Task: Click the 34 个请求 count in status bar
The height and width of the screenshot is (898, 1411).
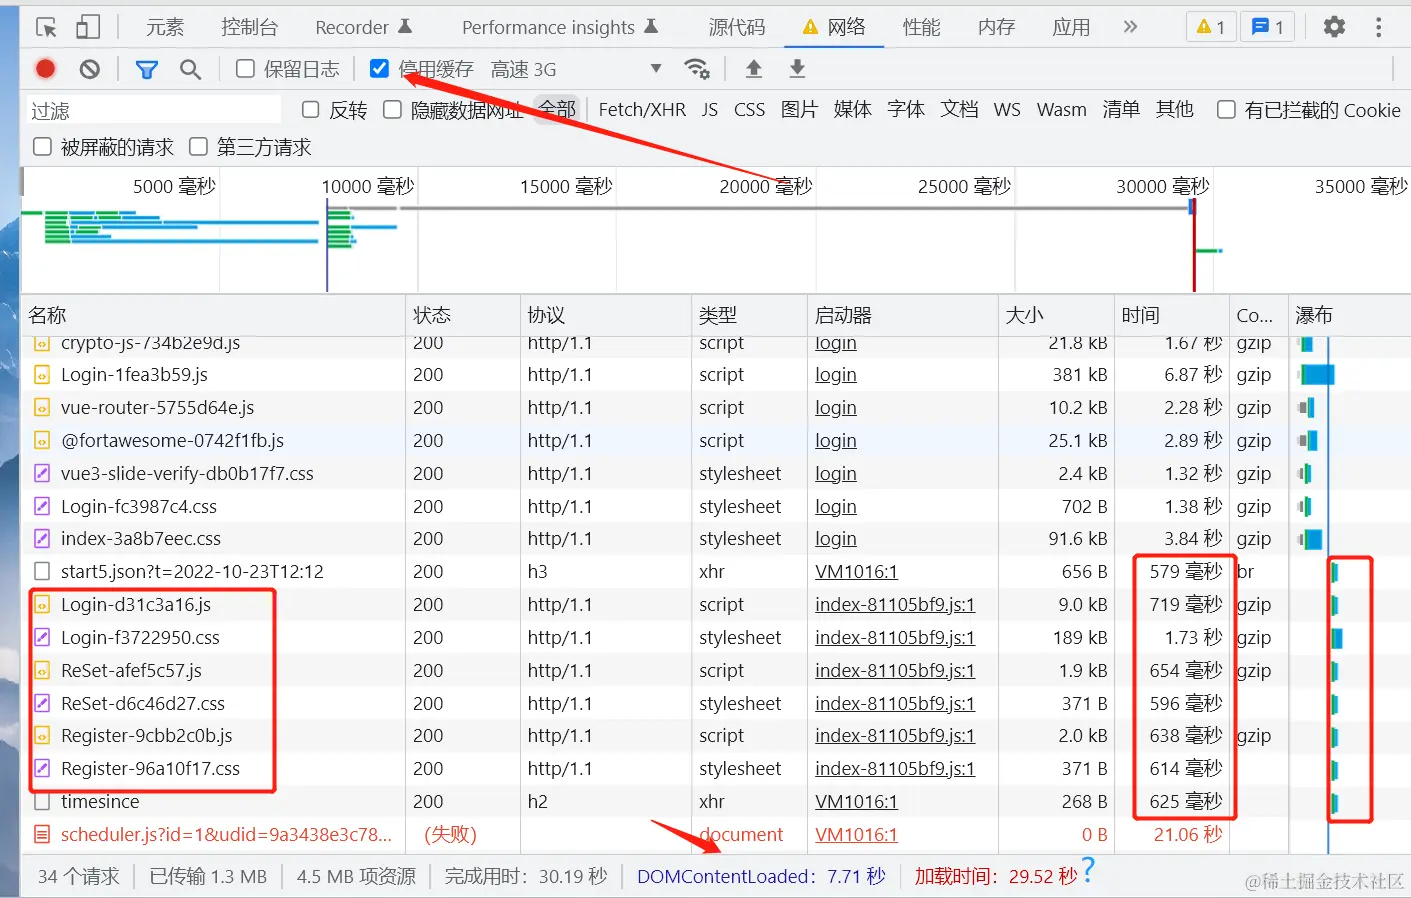Action: (78, 877)
